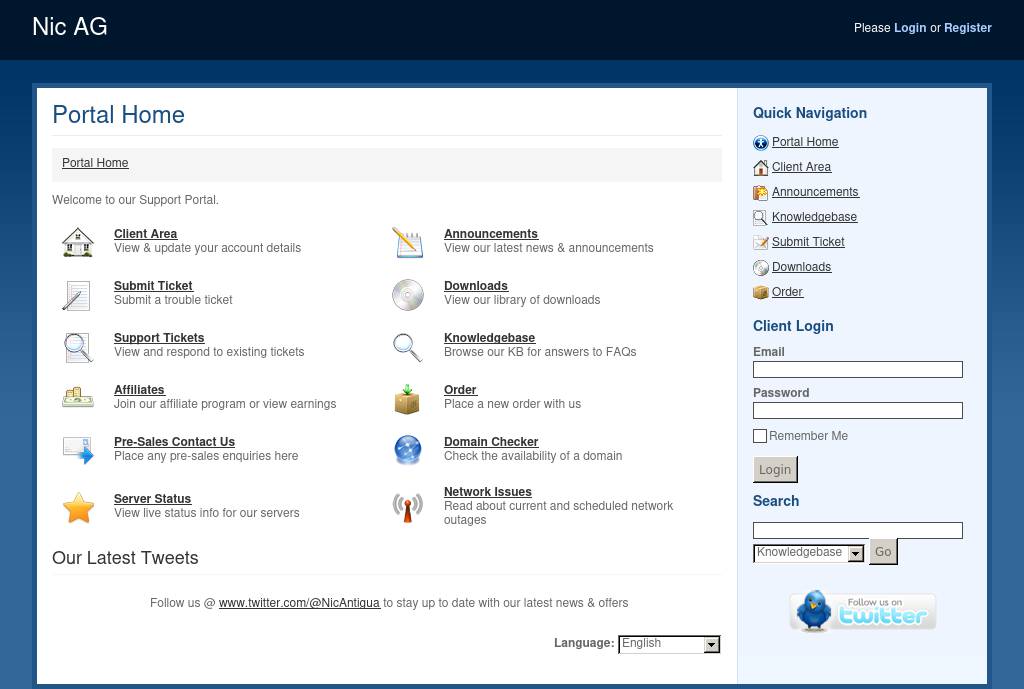Open Announcements in Quick Navigation
Screen dimensions: 1024x689
[815, 192]
